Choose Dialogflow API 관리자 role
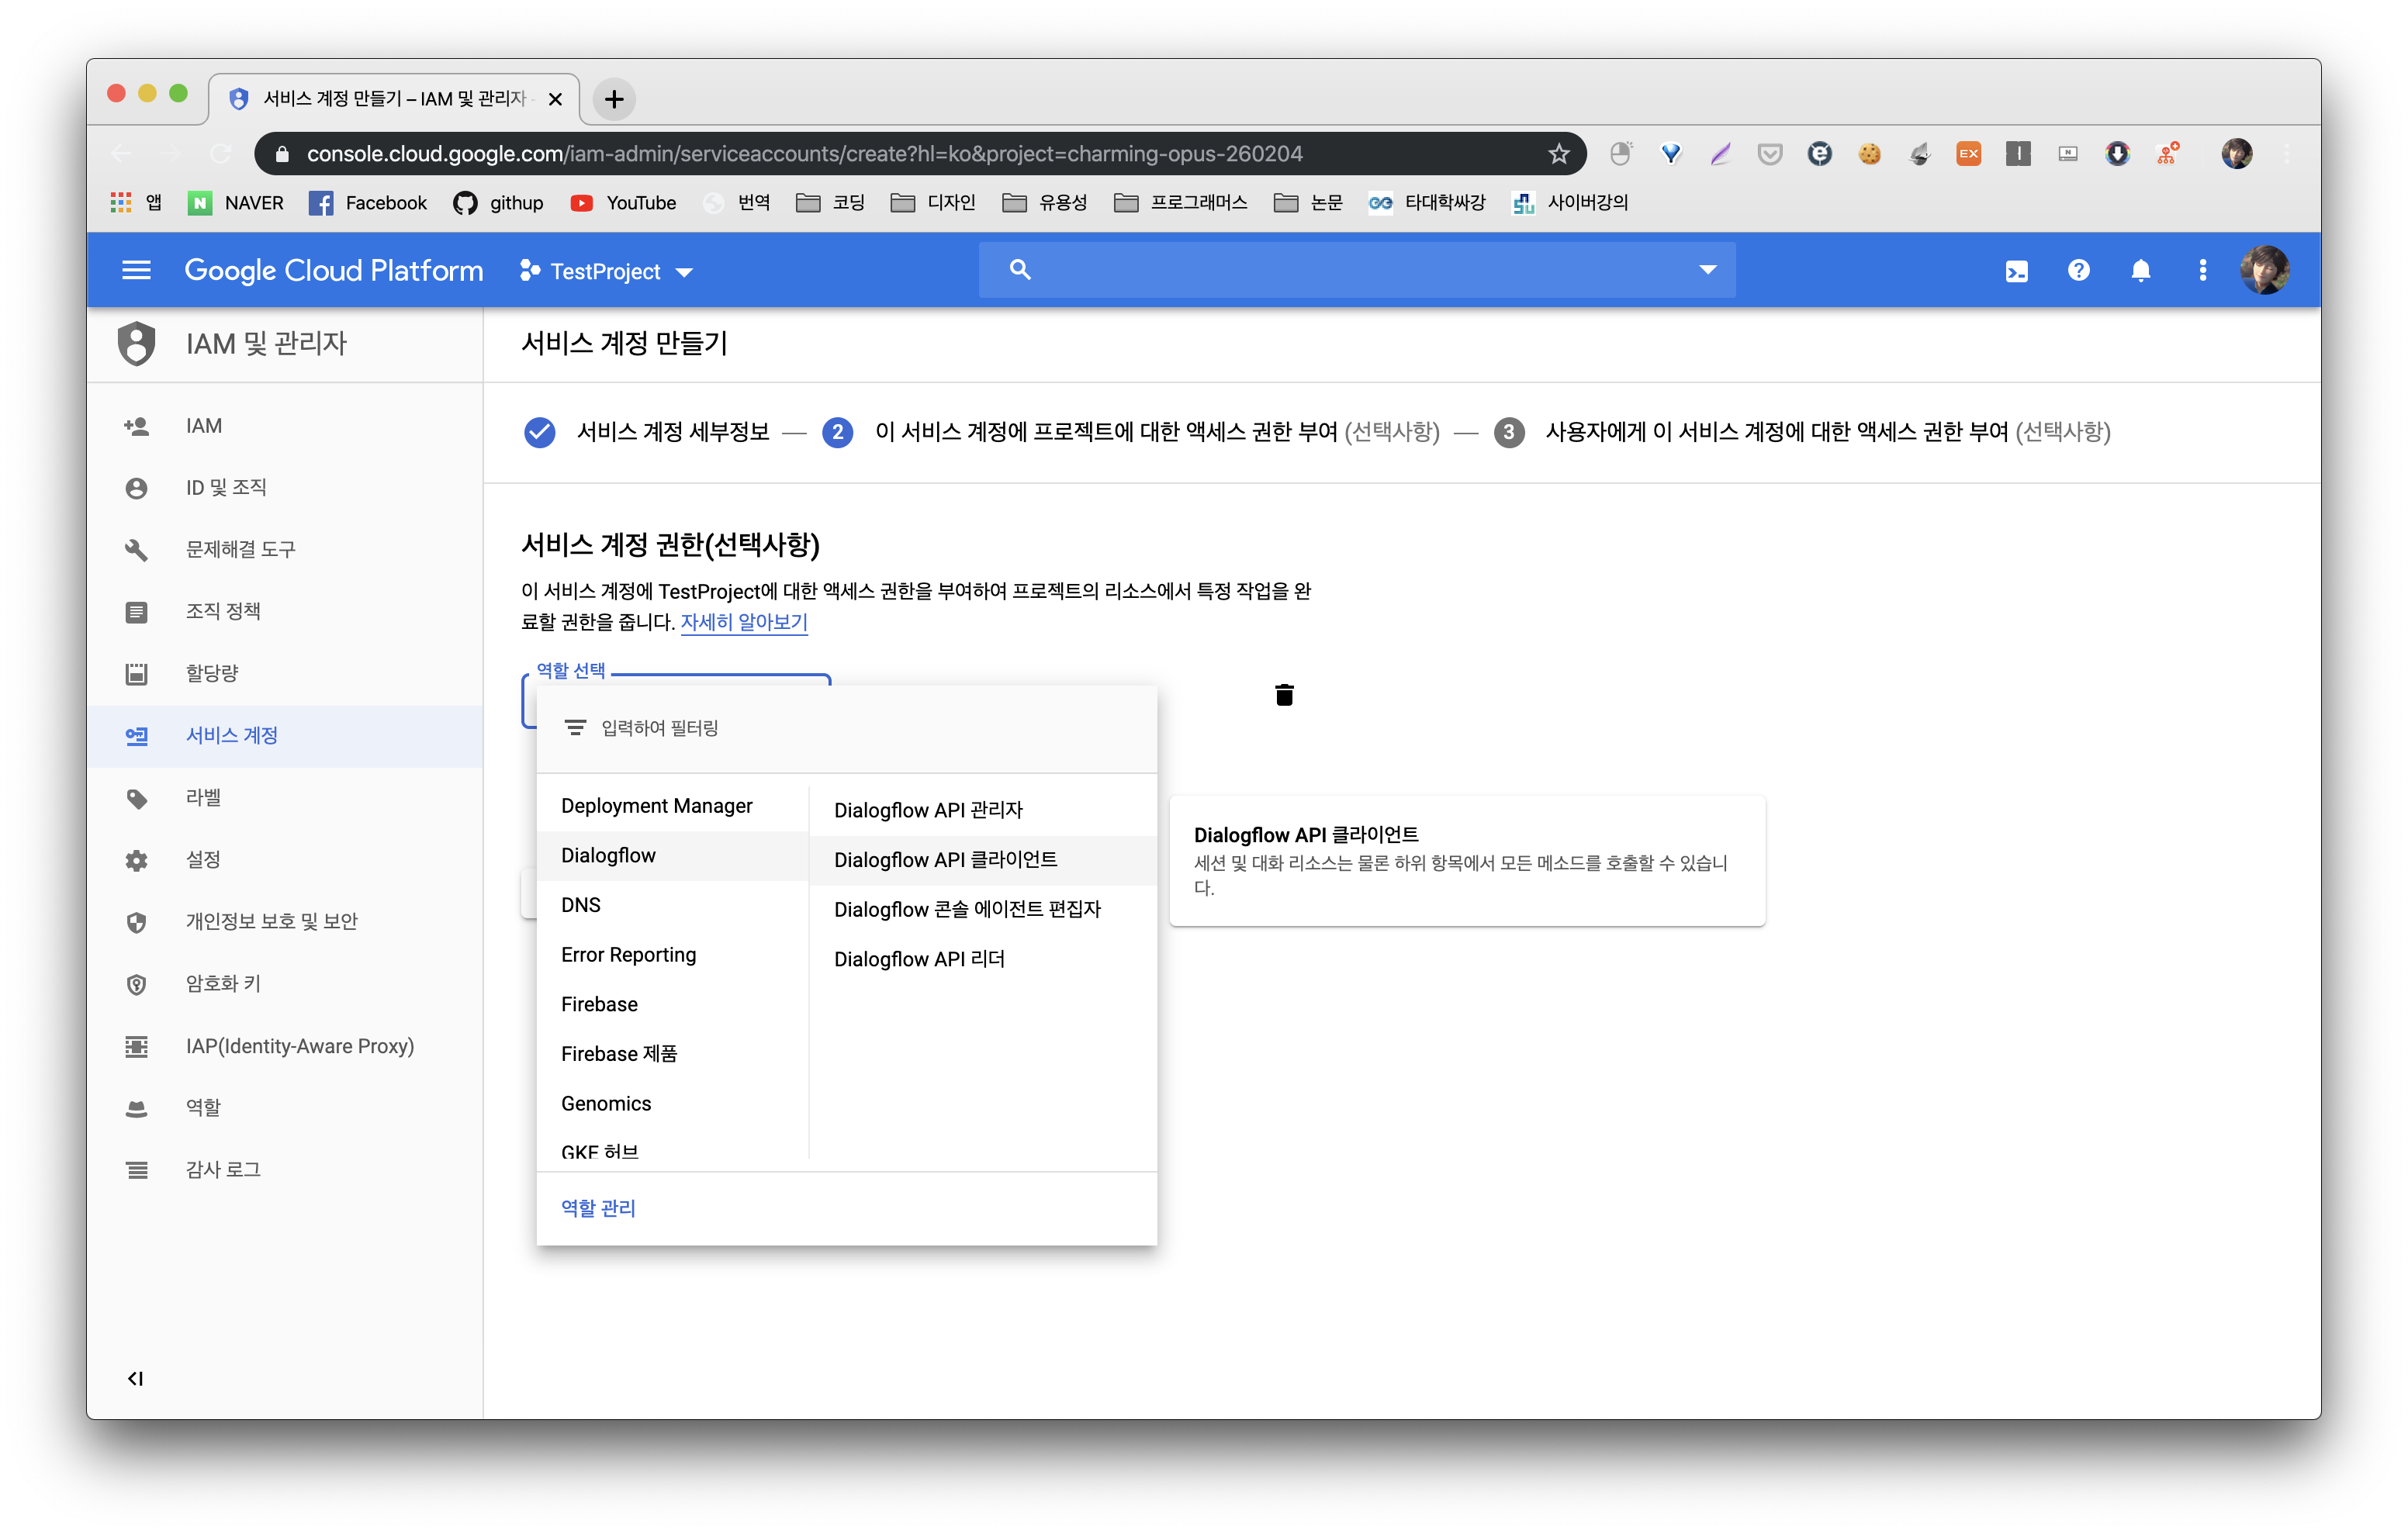Screen dimensions: 2408x1534 (928, 810)
